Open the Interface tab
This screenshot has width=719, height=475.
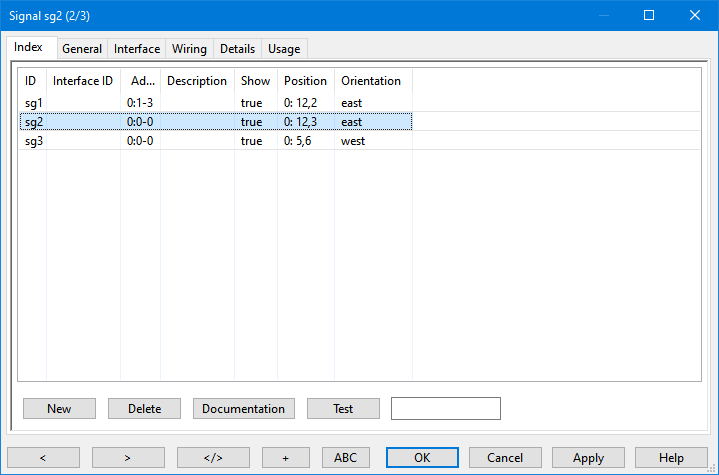pos(137,49)
